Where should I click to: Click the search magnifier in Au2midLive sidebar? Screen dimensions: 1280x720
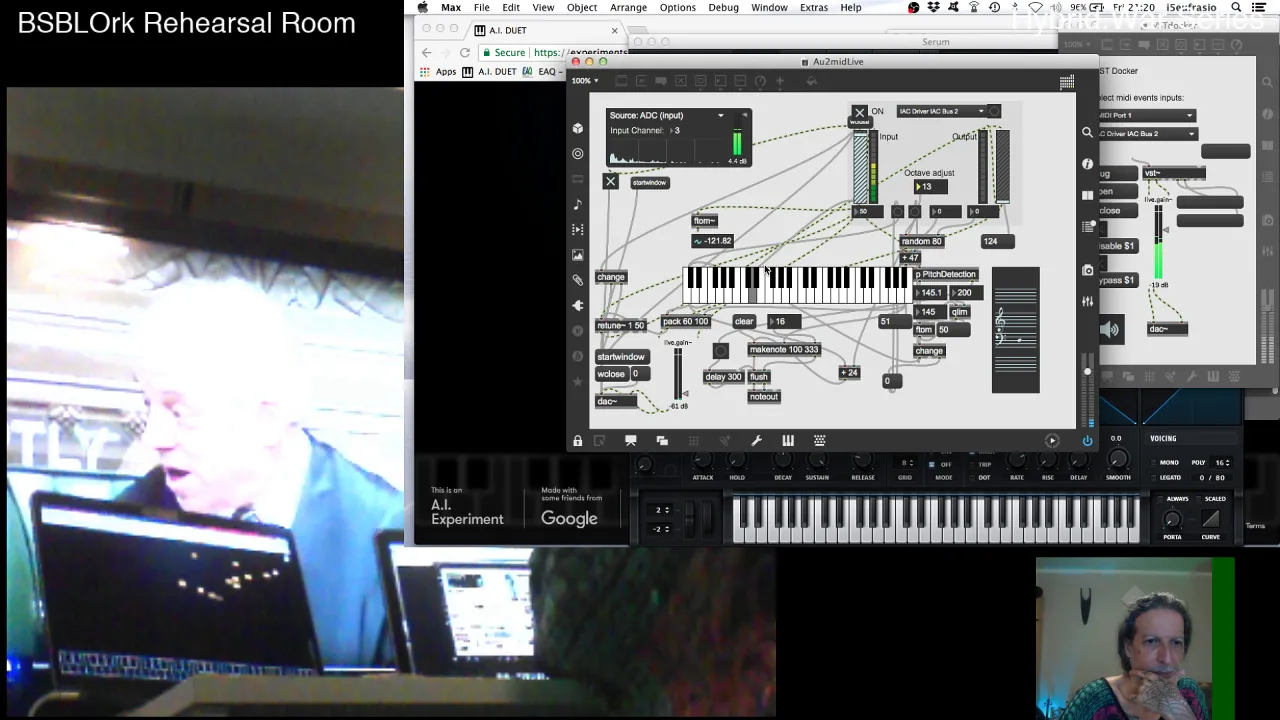[1087, 132]
